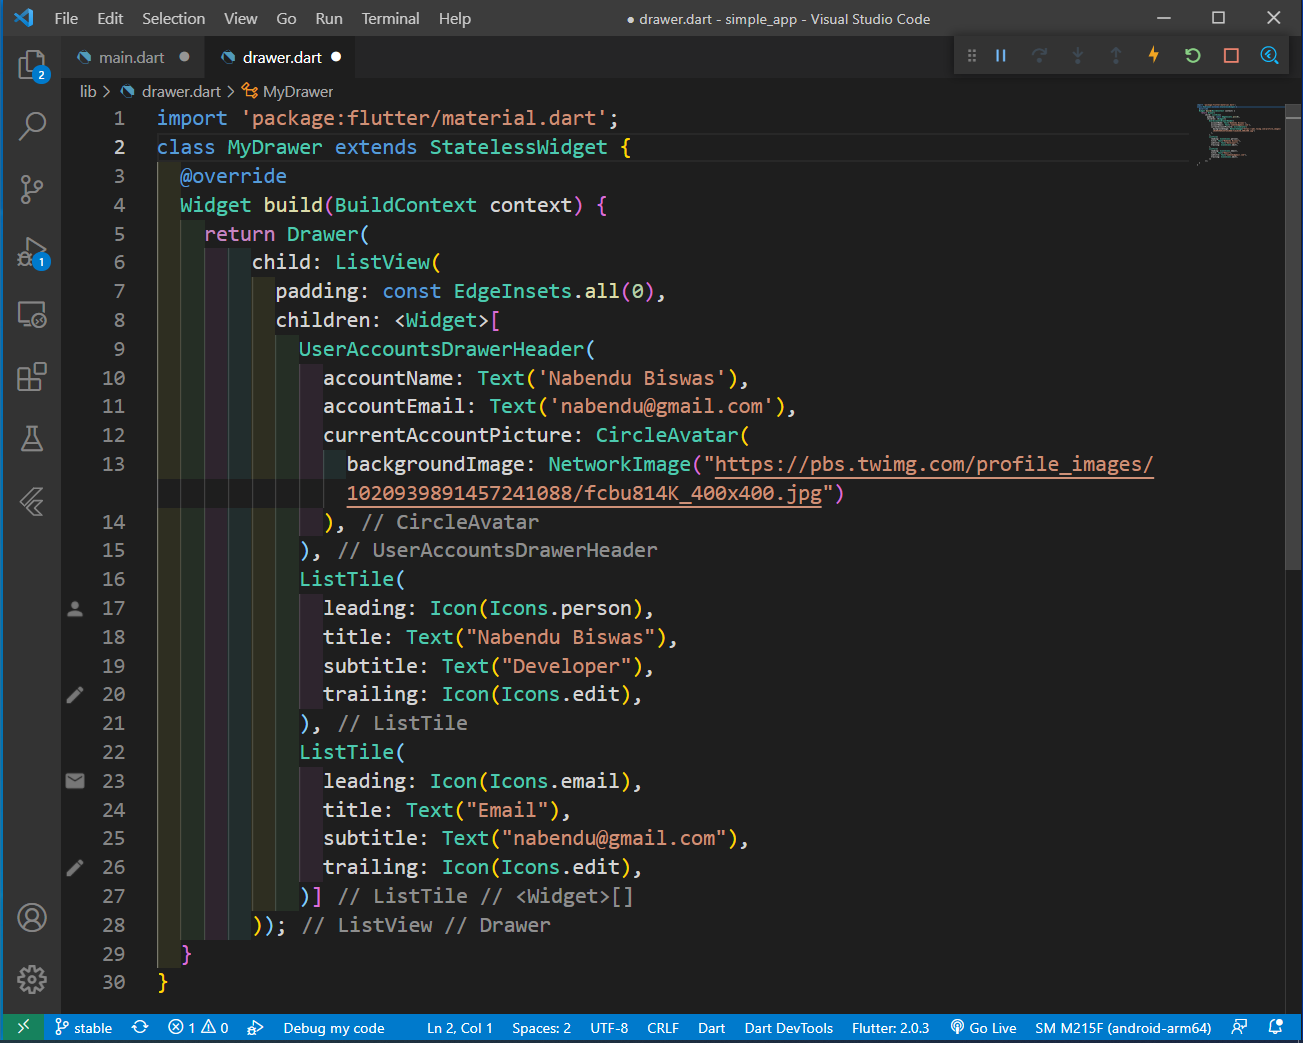Open the Selection menu
This screenshot has height=1043, width=1303.
tap(173, 18)
